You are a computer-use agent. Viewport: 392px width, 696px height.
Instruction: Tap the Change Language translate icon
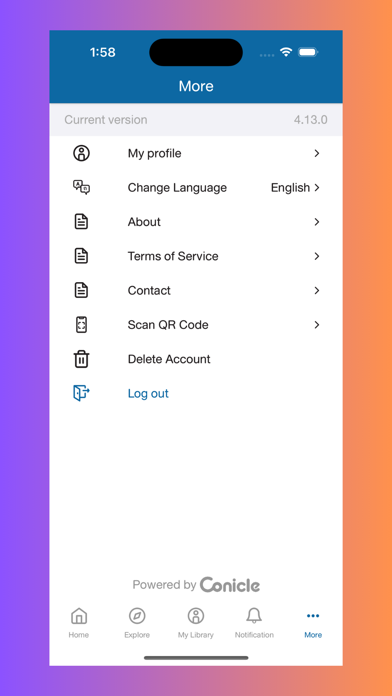(x=81, y=187)
